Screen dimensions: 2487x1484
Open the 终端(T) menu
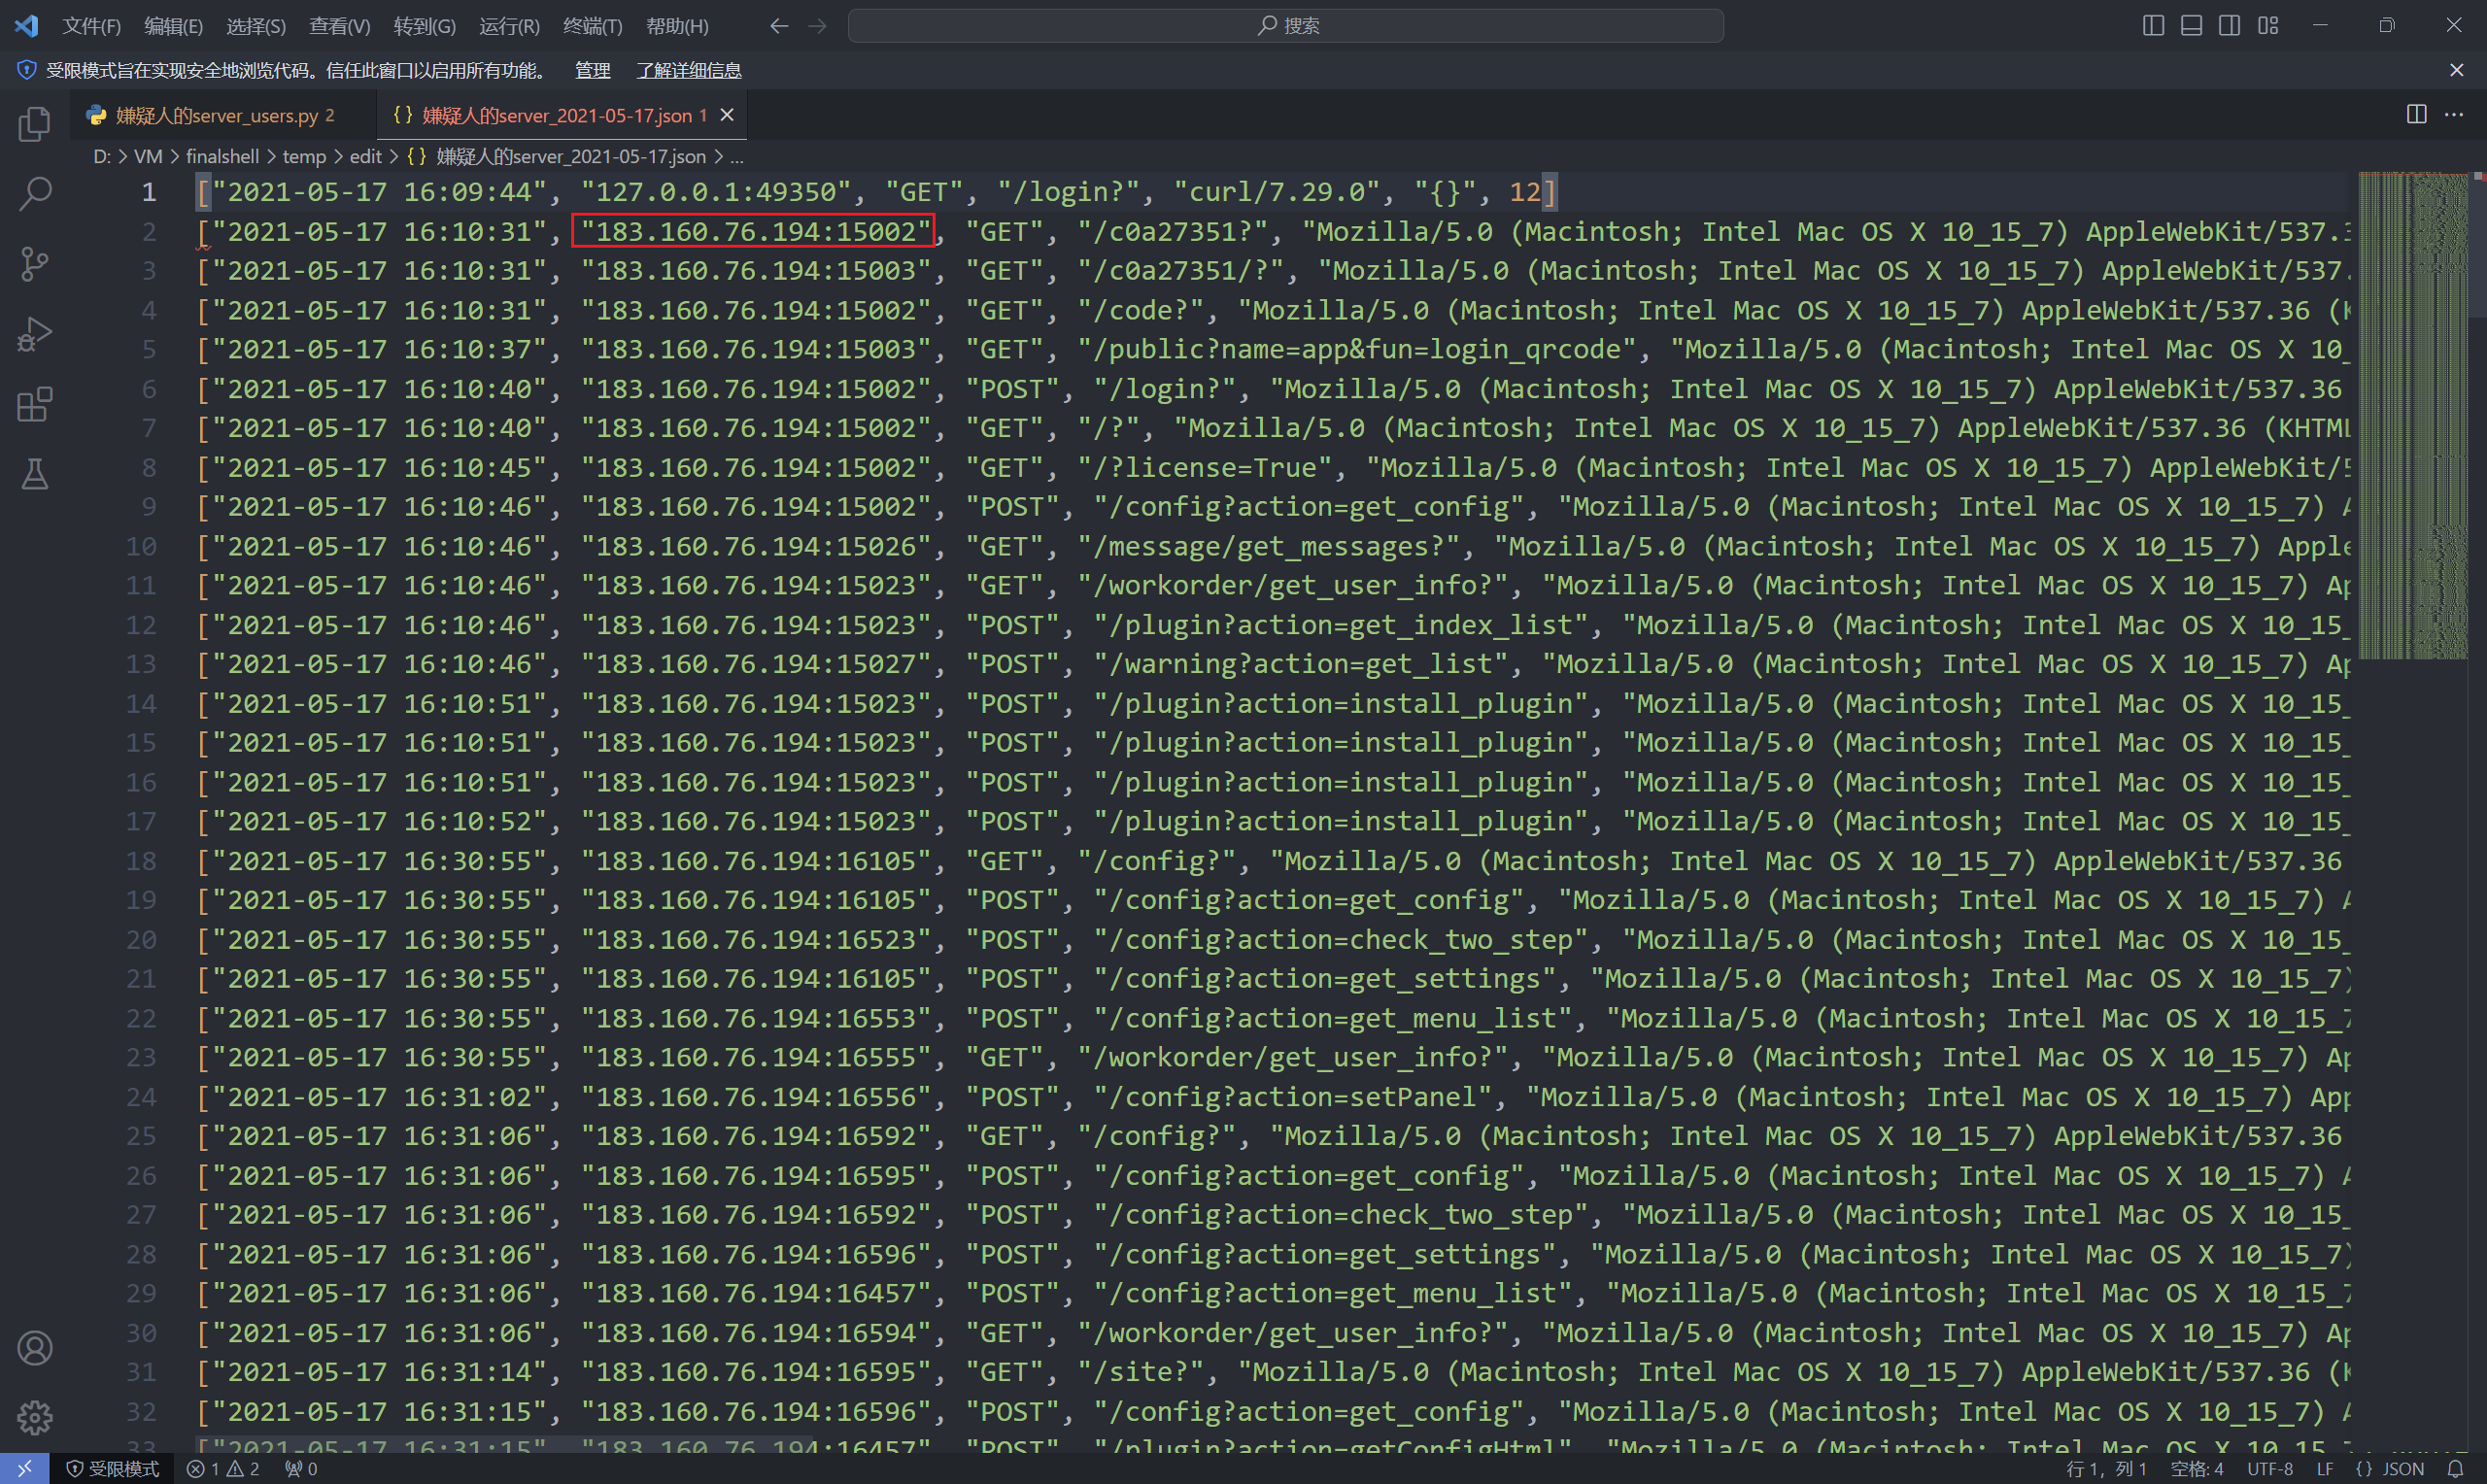592,26
